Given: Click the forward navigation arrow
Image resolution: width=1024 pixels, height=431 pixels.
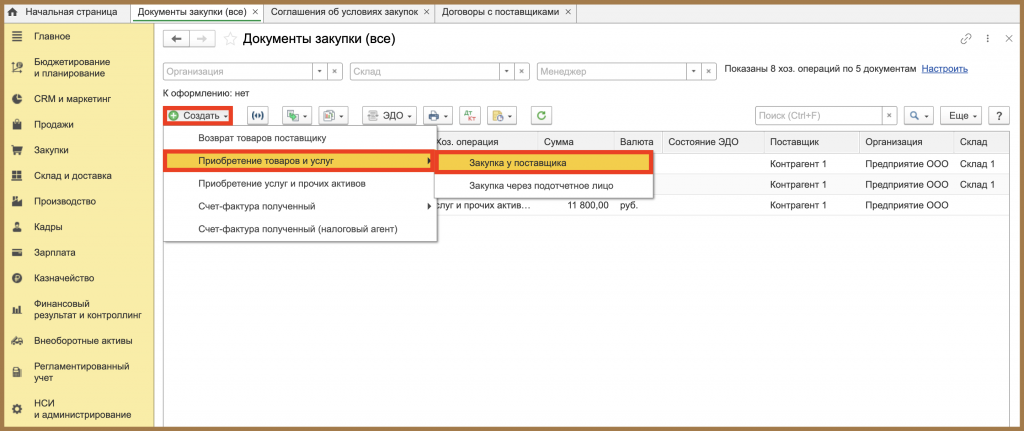Looking at the screenshot, I should 202,39.
